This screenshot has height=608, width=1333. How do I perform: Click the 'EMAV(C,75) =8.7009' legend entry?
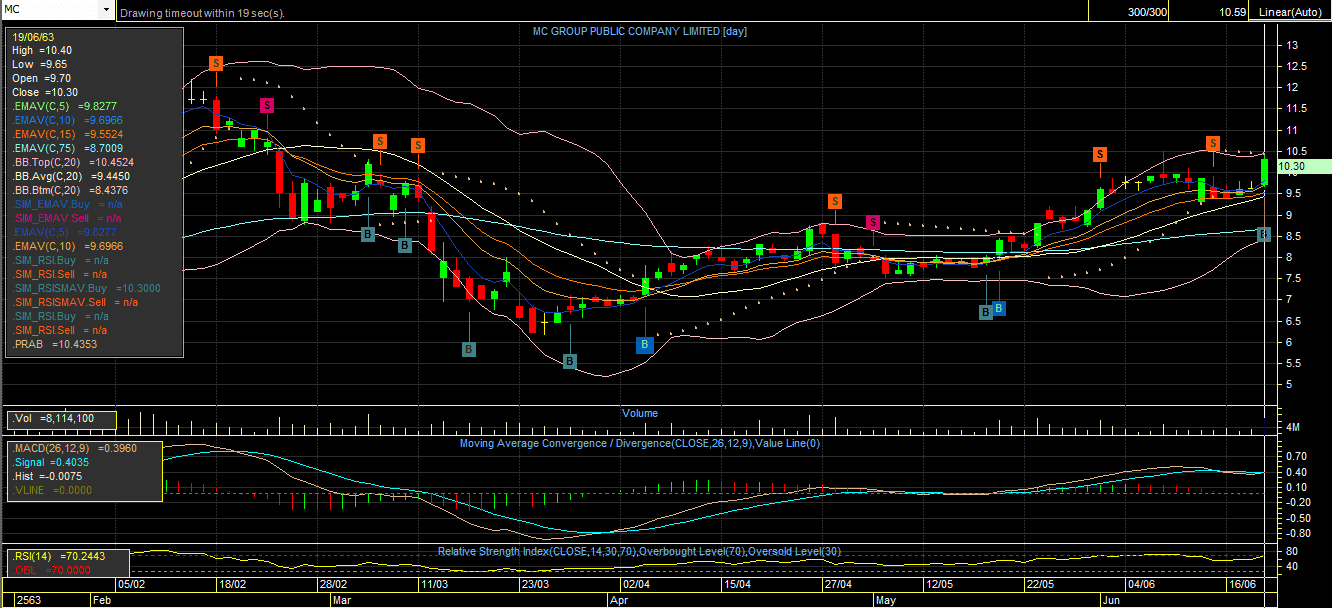point(68,148)
